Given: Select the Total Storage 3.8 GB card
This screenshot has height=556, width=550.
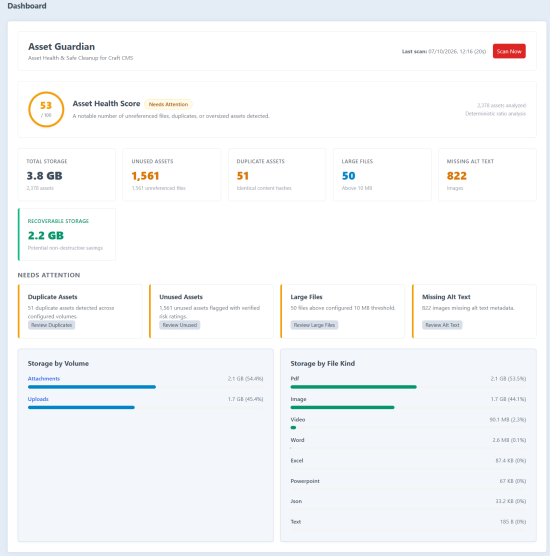Looking at the screenshot, I should tap(67, 174).
